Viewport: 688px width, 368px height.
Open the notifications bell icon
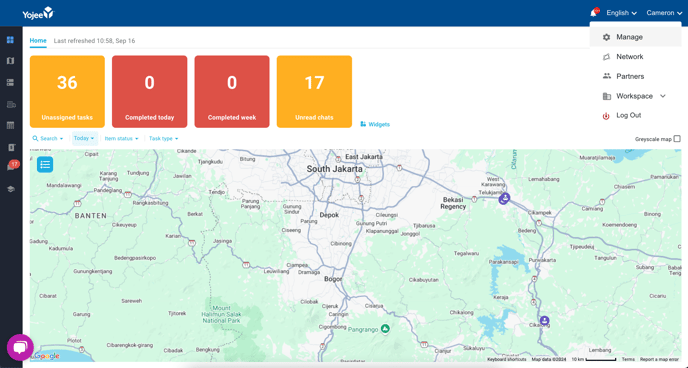[594, 13]
